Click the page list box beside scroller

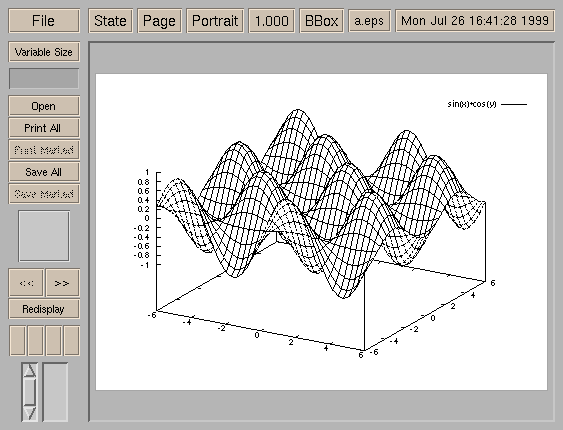[55, 392]
